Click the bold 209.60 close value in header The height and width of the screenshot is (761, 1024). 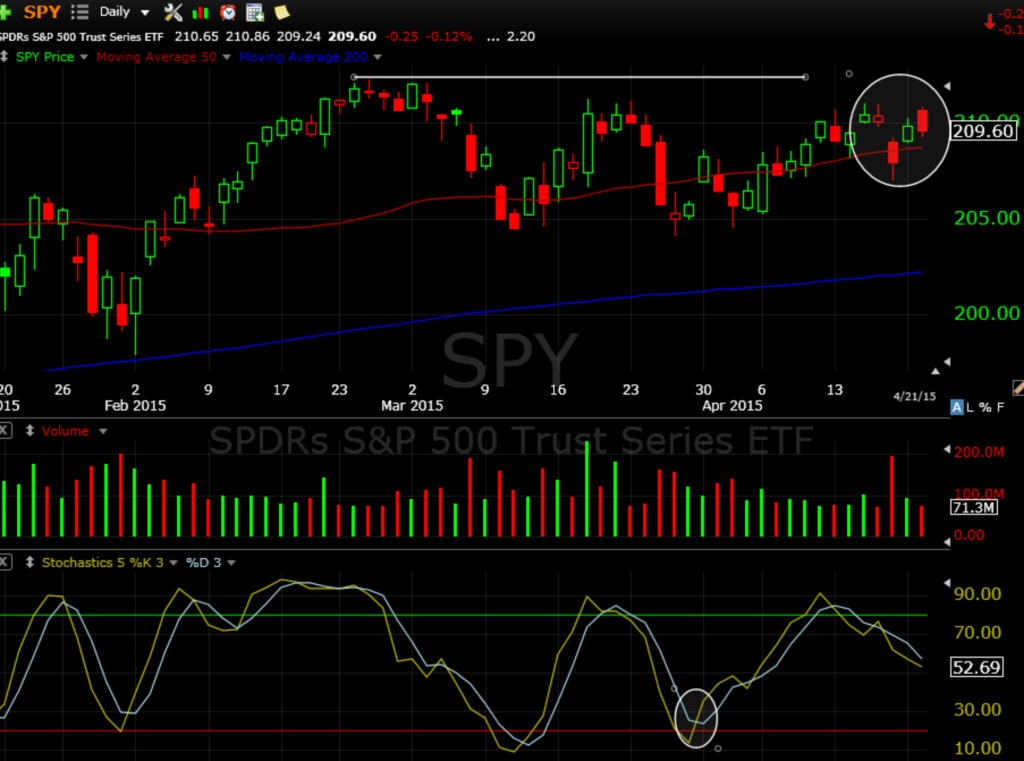(352, 37)
